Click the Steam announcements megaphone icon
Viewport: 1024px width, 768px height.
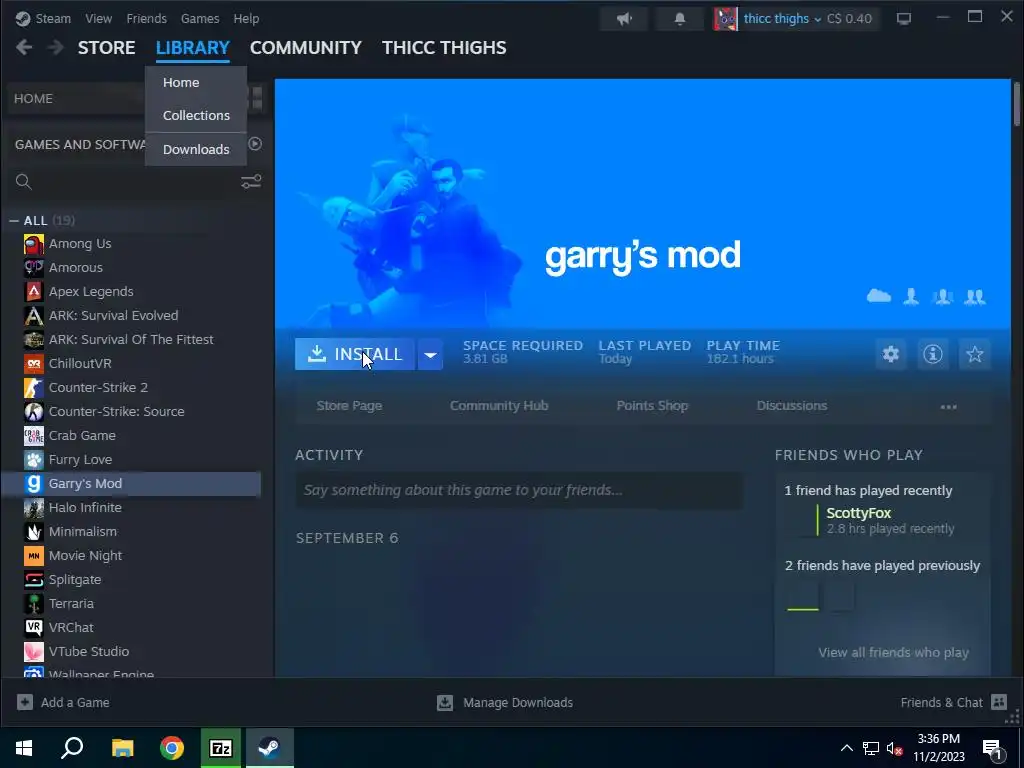[624, 19]
